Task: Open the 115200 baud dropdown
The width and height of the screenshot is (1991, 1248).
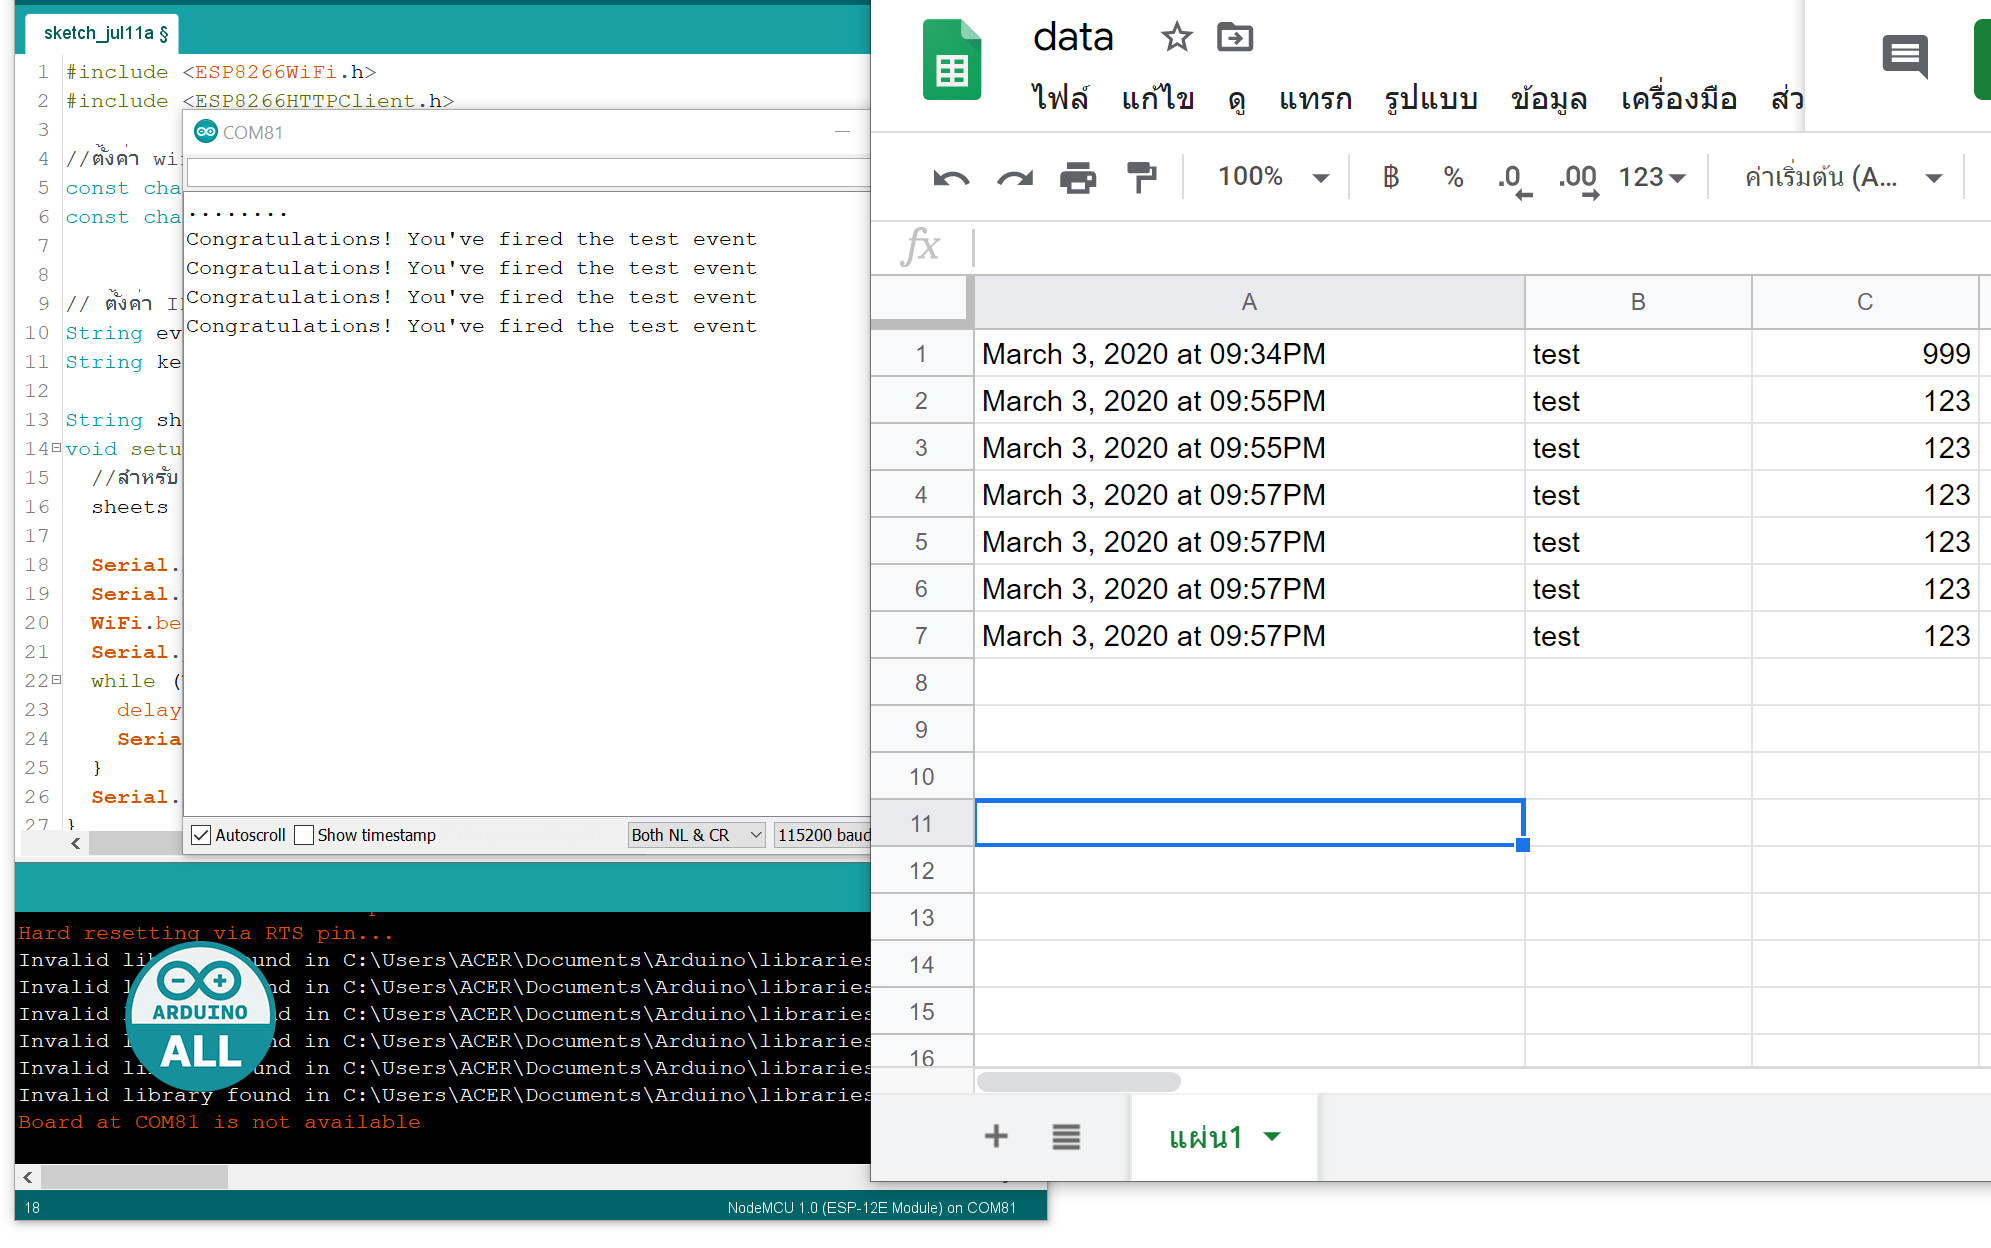Action: pos(823,835)
